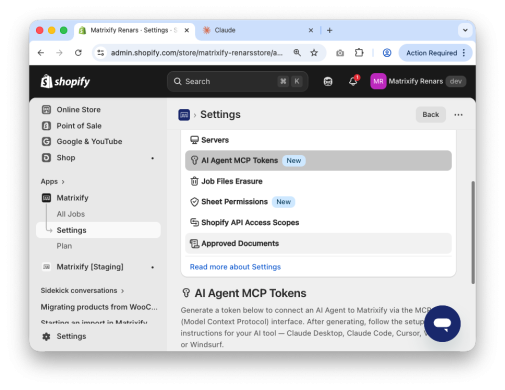
Task: Open a new browser tab
Action: click(x=330, y=30)
